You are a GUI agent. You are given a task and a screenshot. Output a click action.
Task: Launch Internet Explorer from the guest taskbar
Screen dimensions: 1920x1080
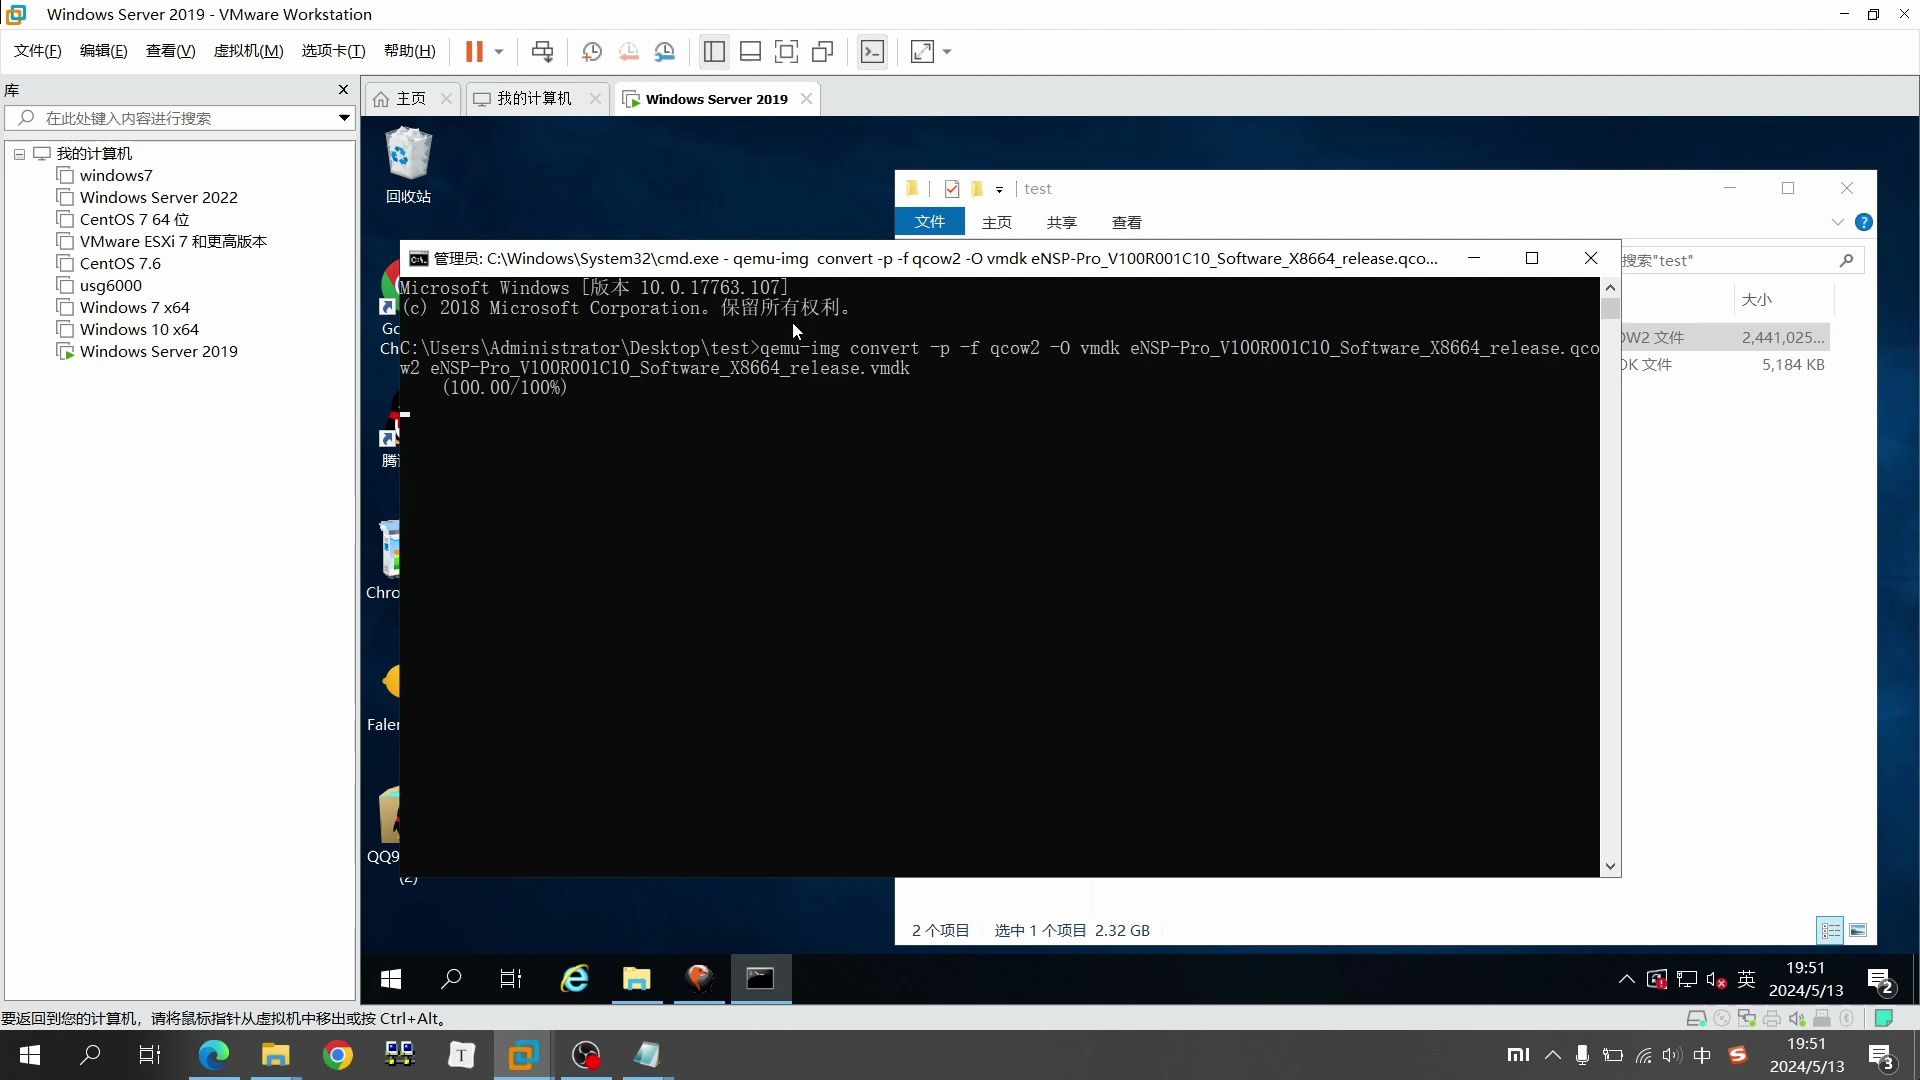click(575, 979)
